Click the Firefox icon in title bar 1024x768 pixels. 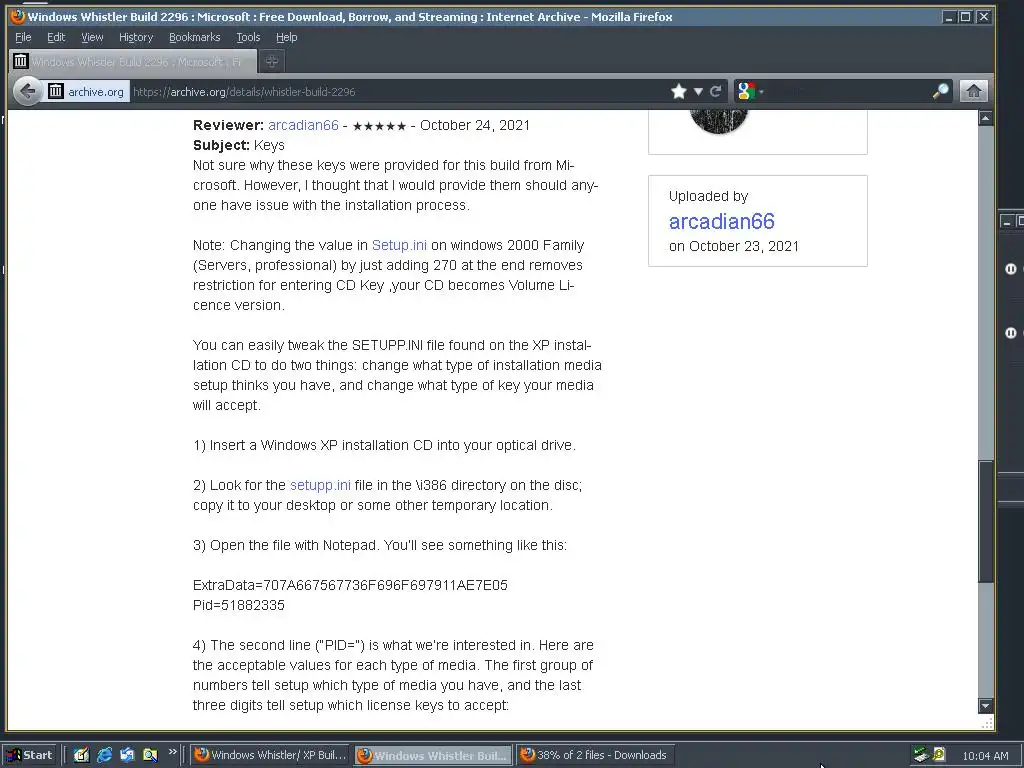(x=18, y=16)
